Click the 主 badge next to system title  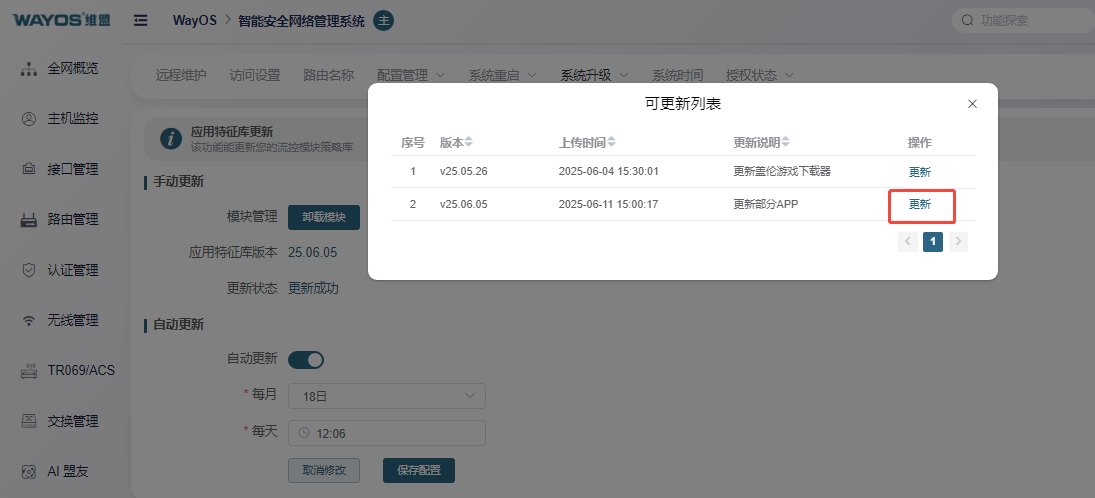383,20
